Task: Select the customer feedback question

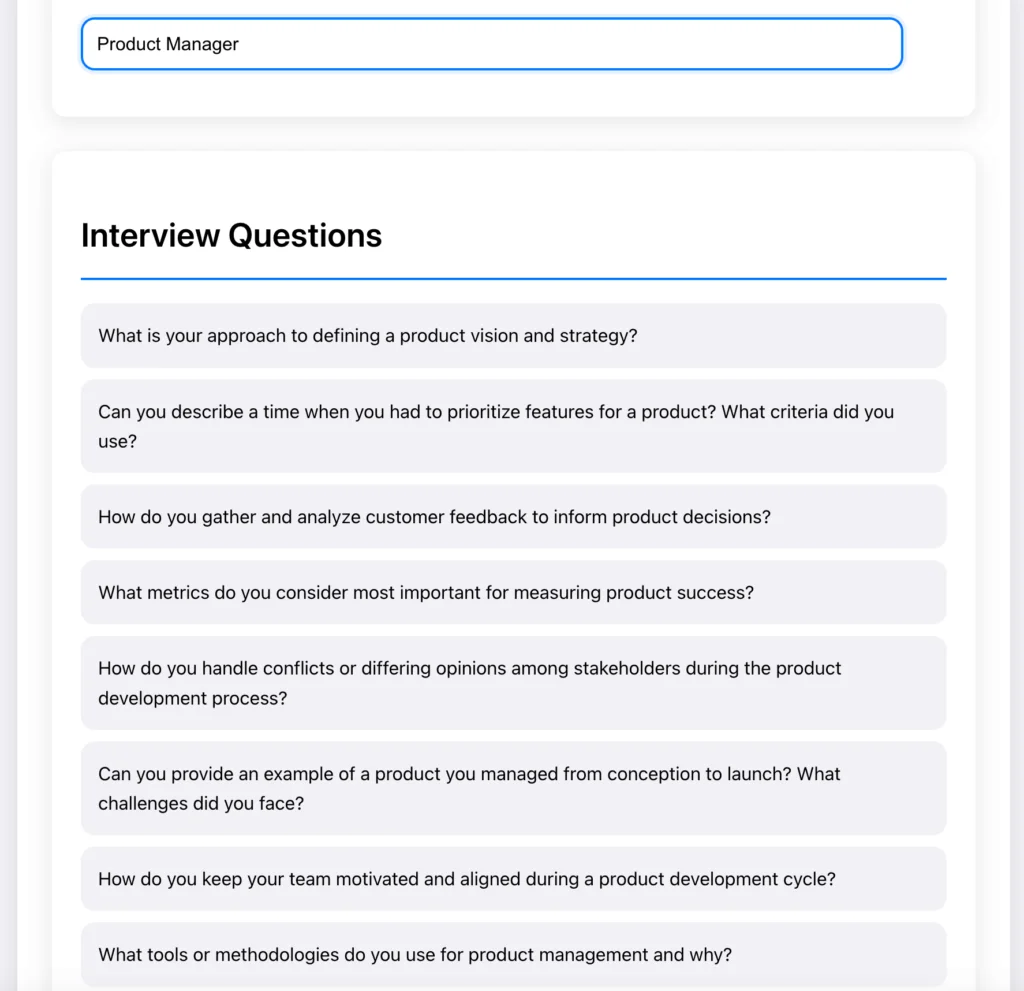Action: tap(513, 517)
